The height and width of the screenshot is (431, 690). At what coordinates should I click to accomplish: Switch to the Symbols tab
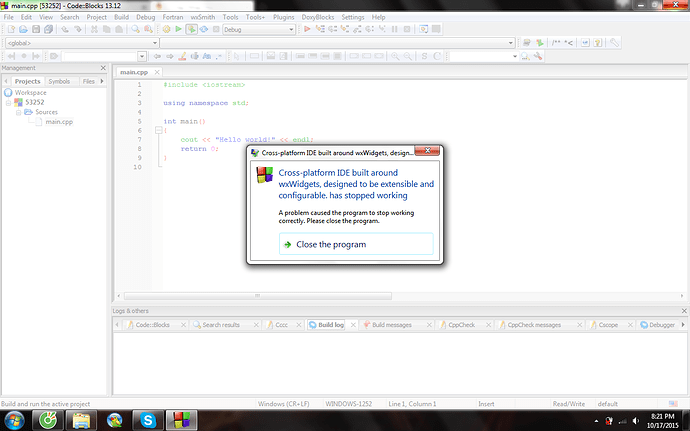point(59,81)
